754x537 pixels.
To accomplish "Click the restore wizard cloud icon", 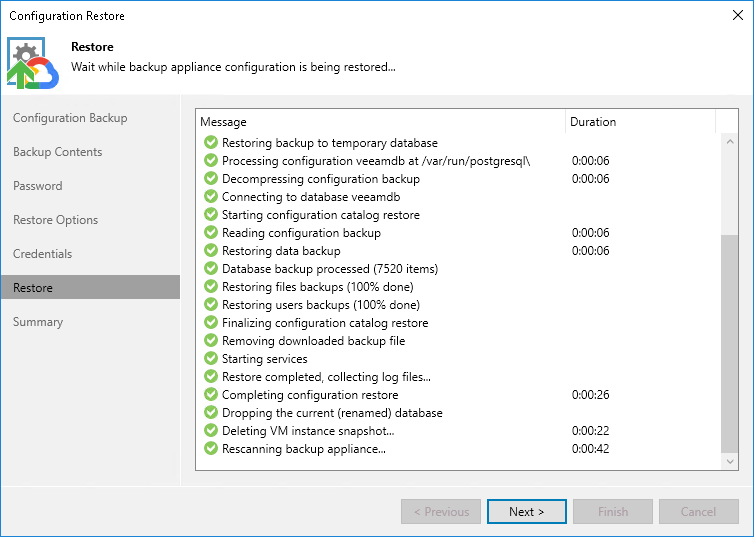I will click(x=33, y=63).
